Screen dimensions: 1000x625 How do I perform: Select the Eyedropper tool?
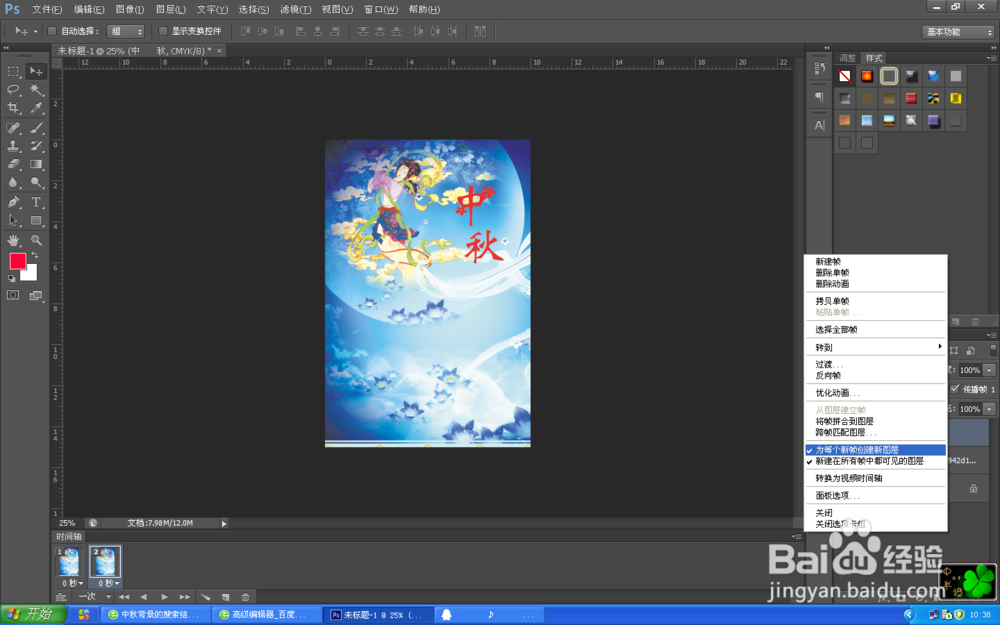[x=36, y=108]
